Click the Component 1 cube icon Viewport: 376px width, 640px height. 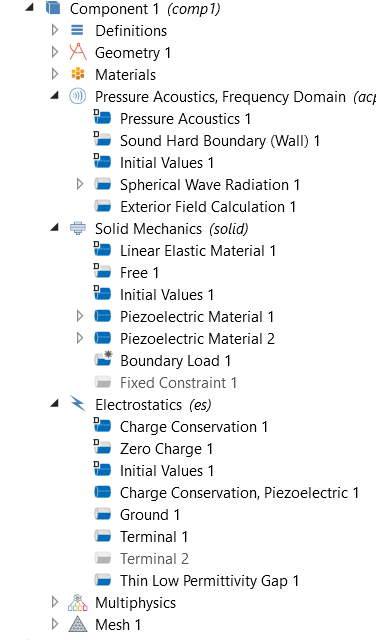53,8
